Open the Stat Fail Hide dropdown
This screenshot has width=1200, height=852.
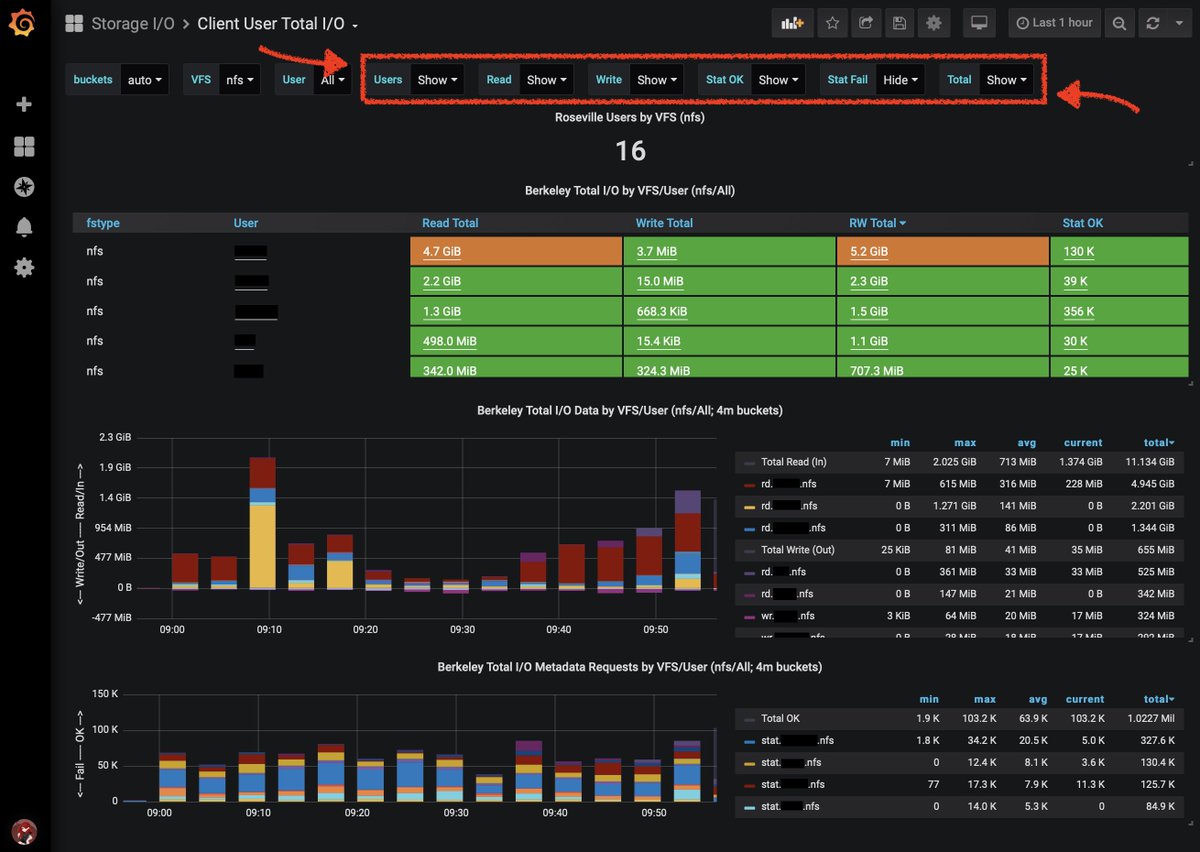[x=900, y=80]
